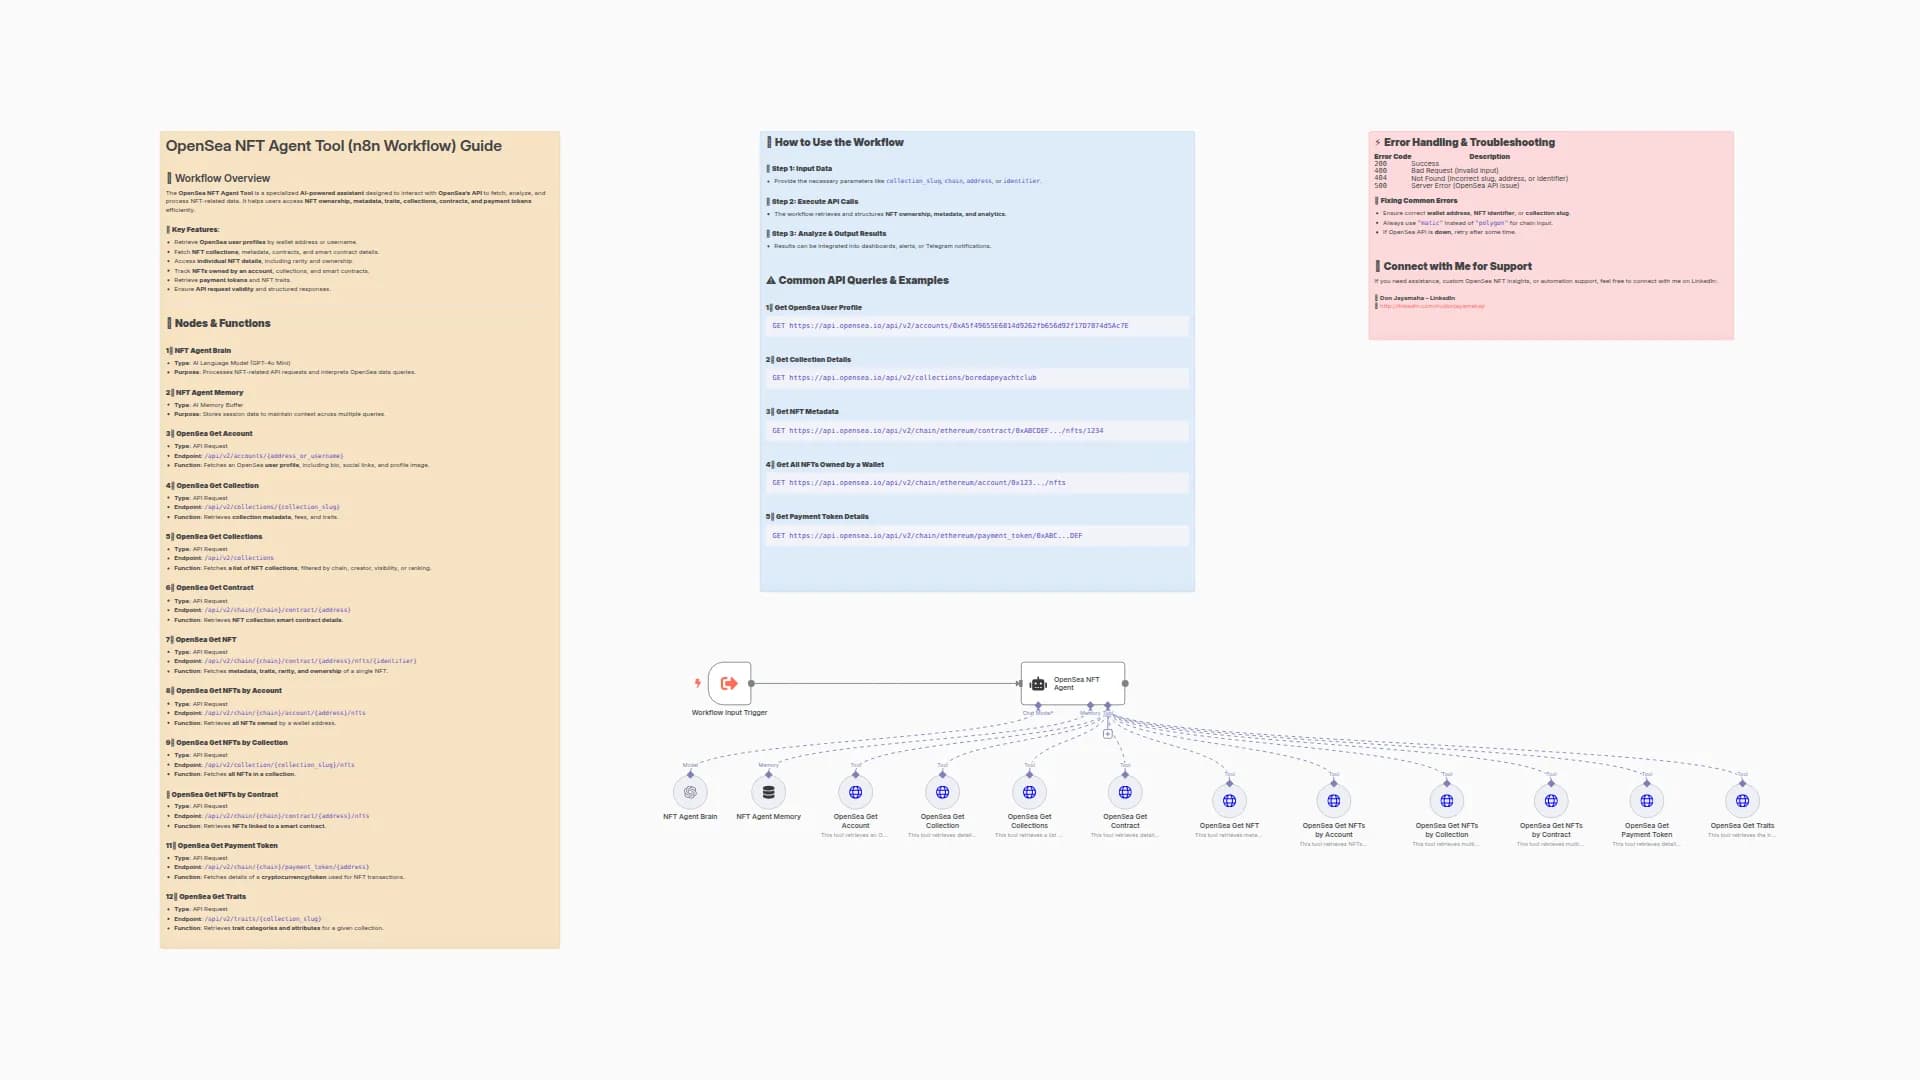
Task: Select the OpenSea Get Account globe node
Action: 855,792
